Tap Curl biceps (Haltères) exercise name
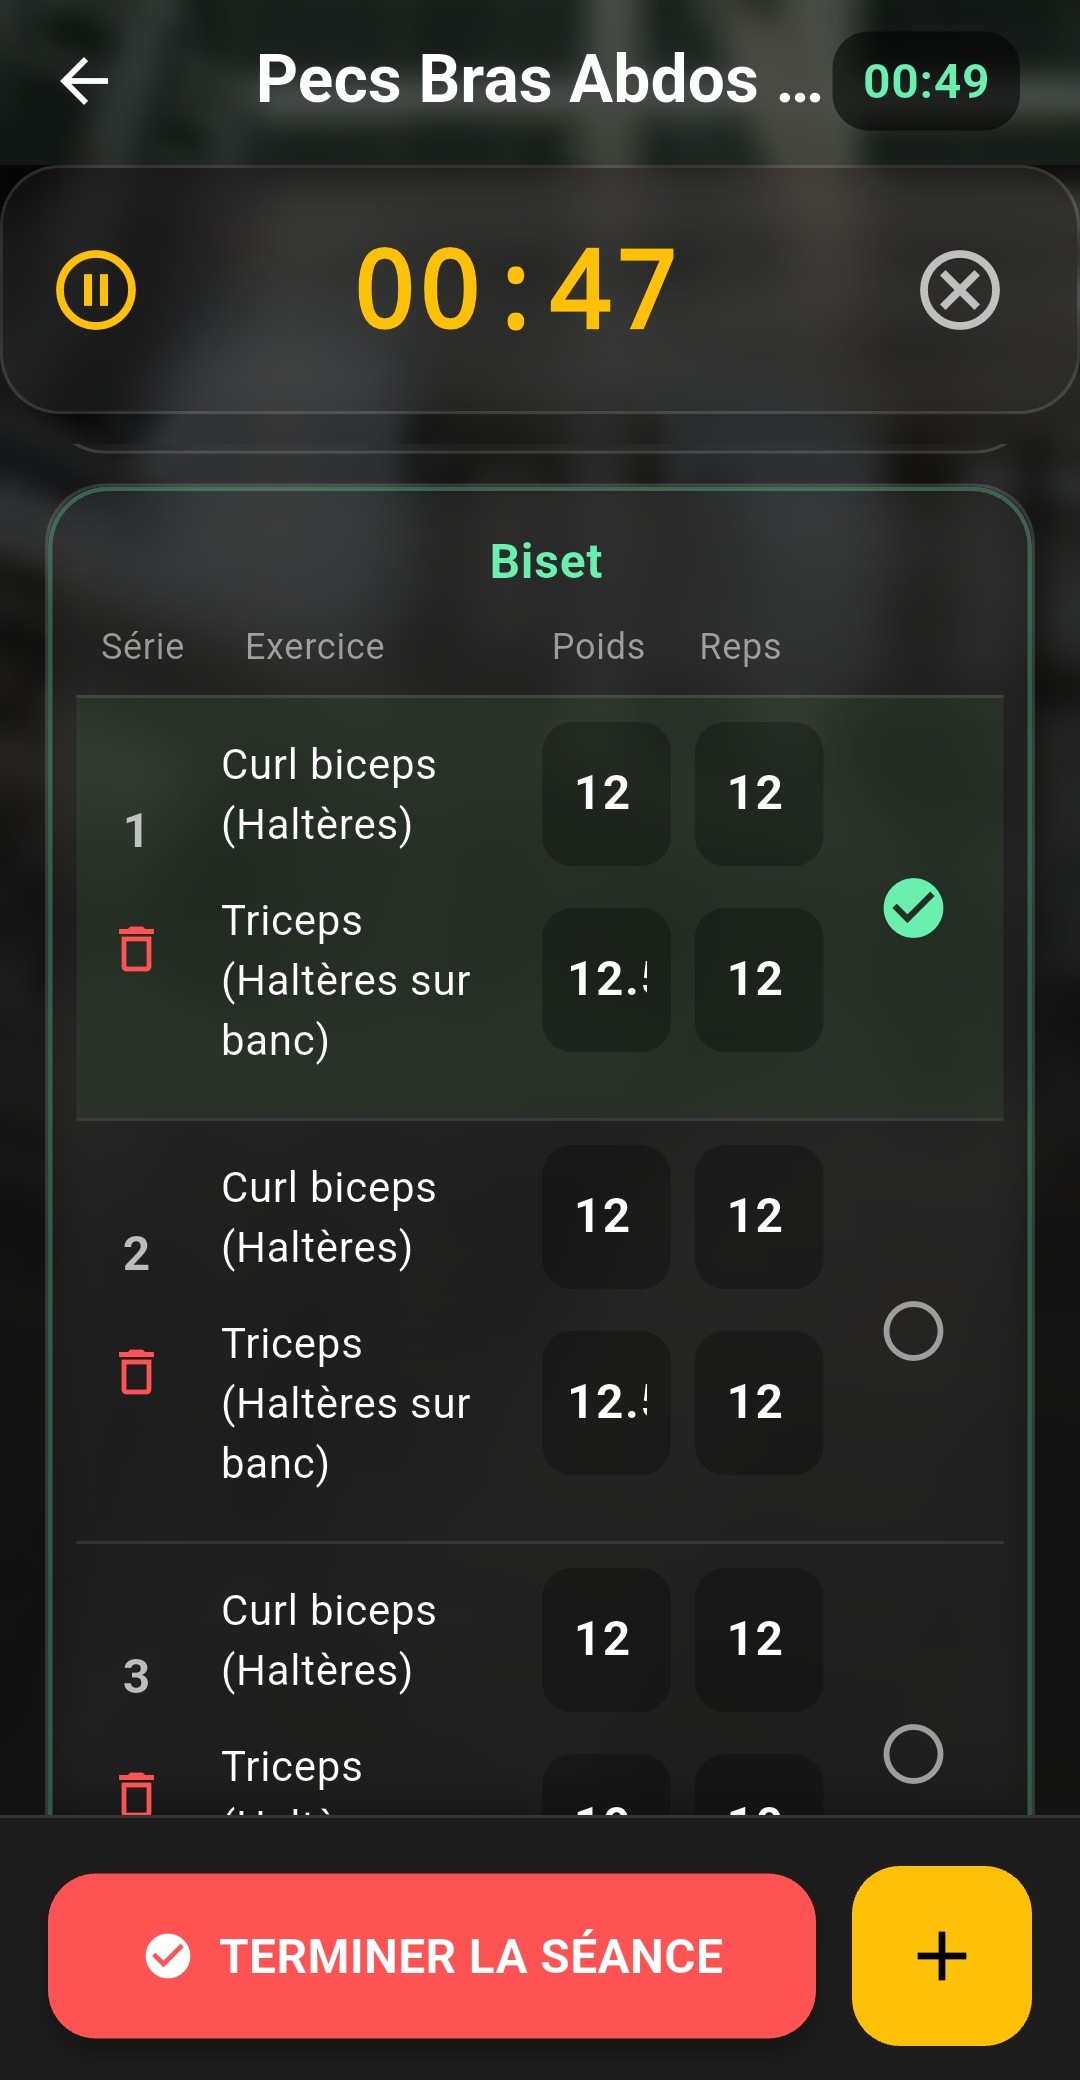The width and height of the screenshot is (1080, 2080). (x=328, y=793)
